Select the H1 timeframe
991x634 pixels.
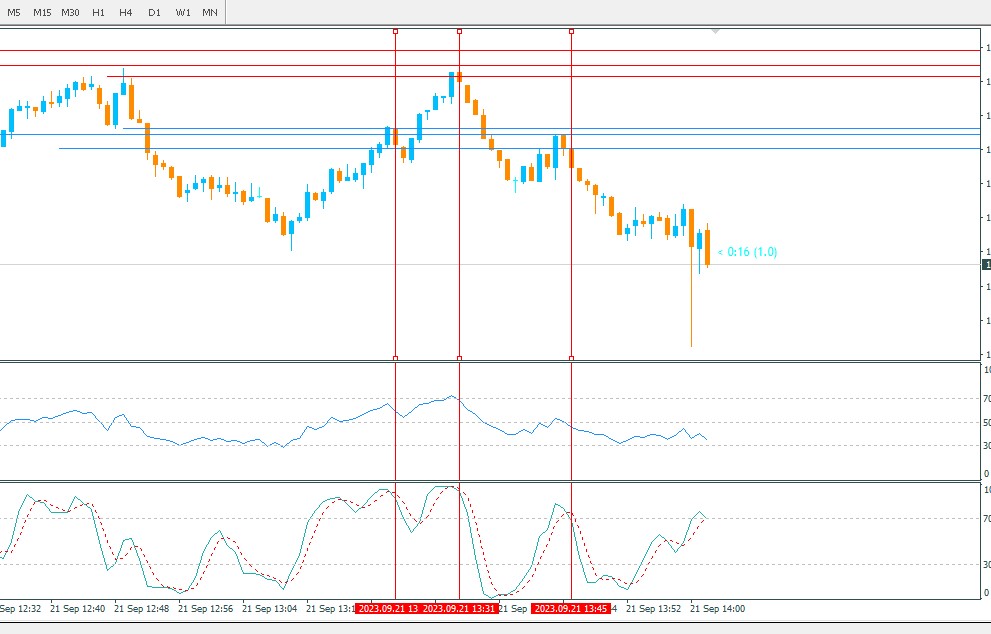click(x=99, y=12)
